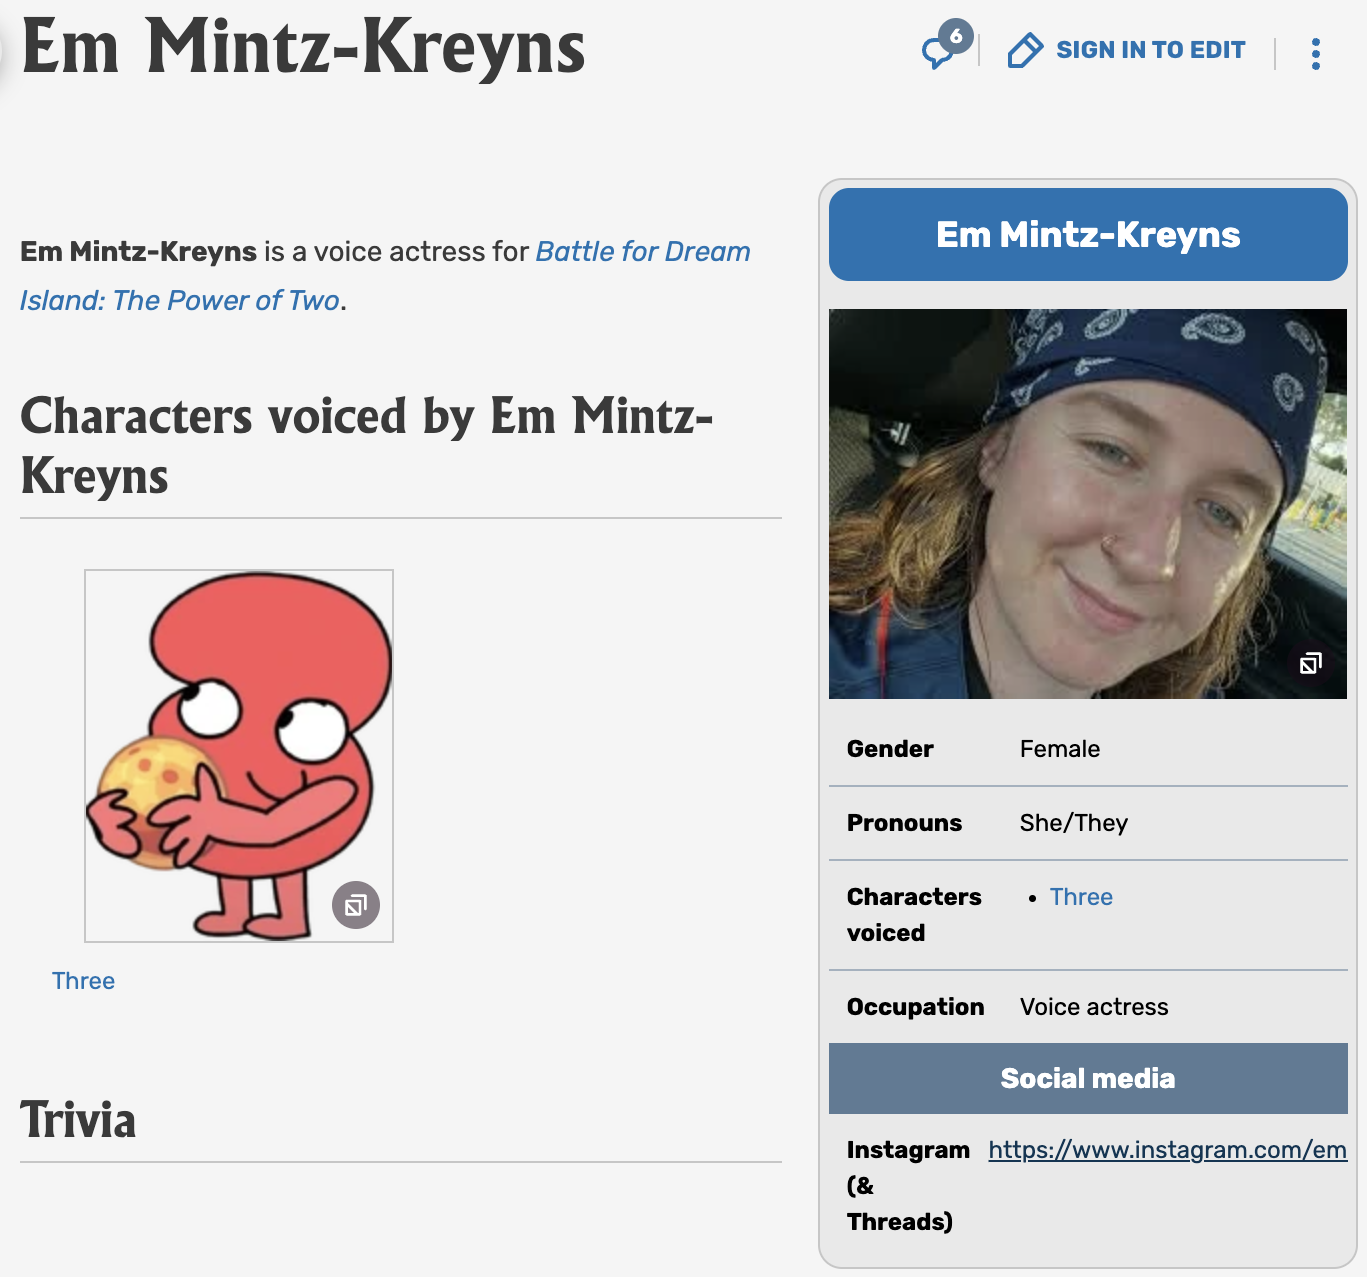Click the Occupation label in infobox
Image resolution: width=1367 pixels, height=1277 pixels.
click(915, 1007)
